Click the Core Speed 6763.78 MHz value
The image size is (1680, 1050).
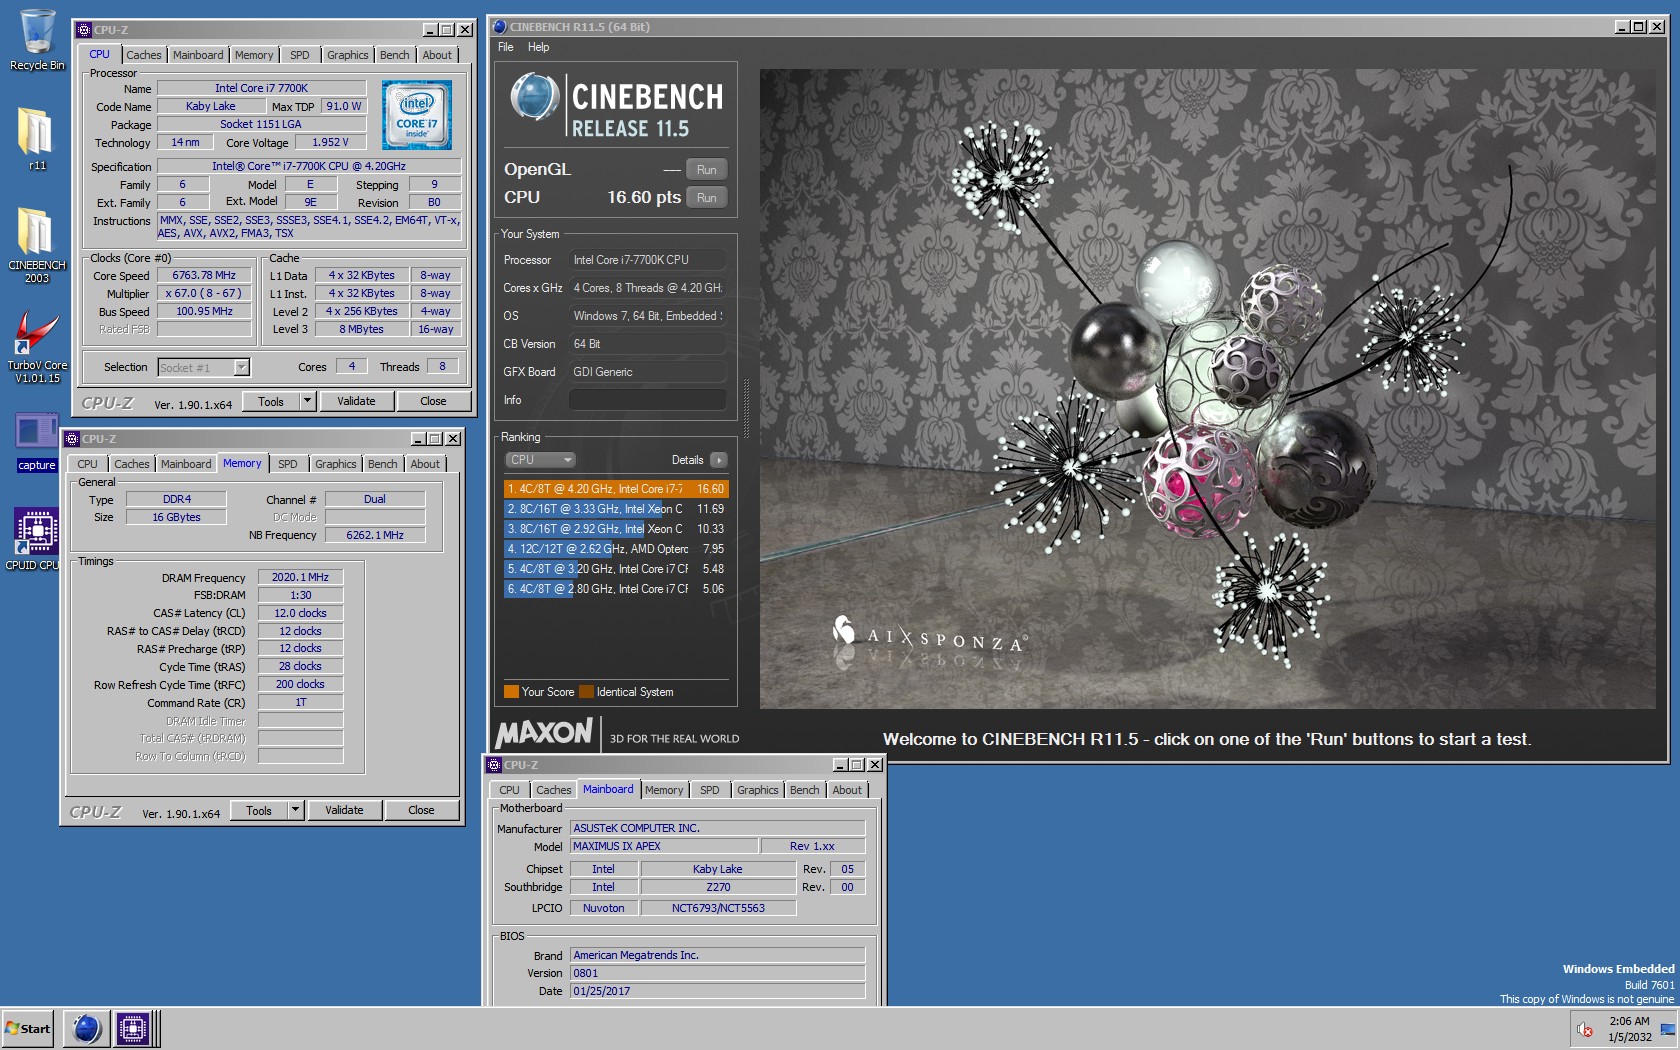coord(204,275)
